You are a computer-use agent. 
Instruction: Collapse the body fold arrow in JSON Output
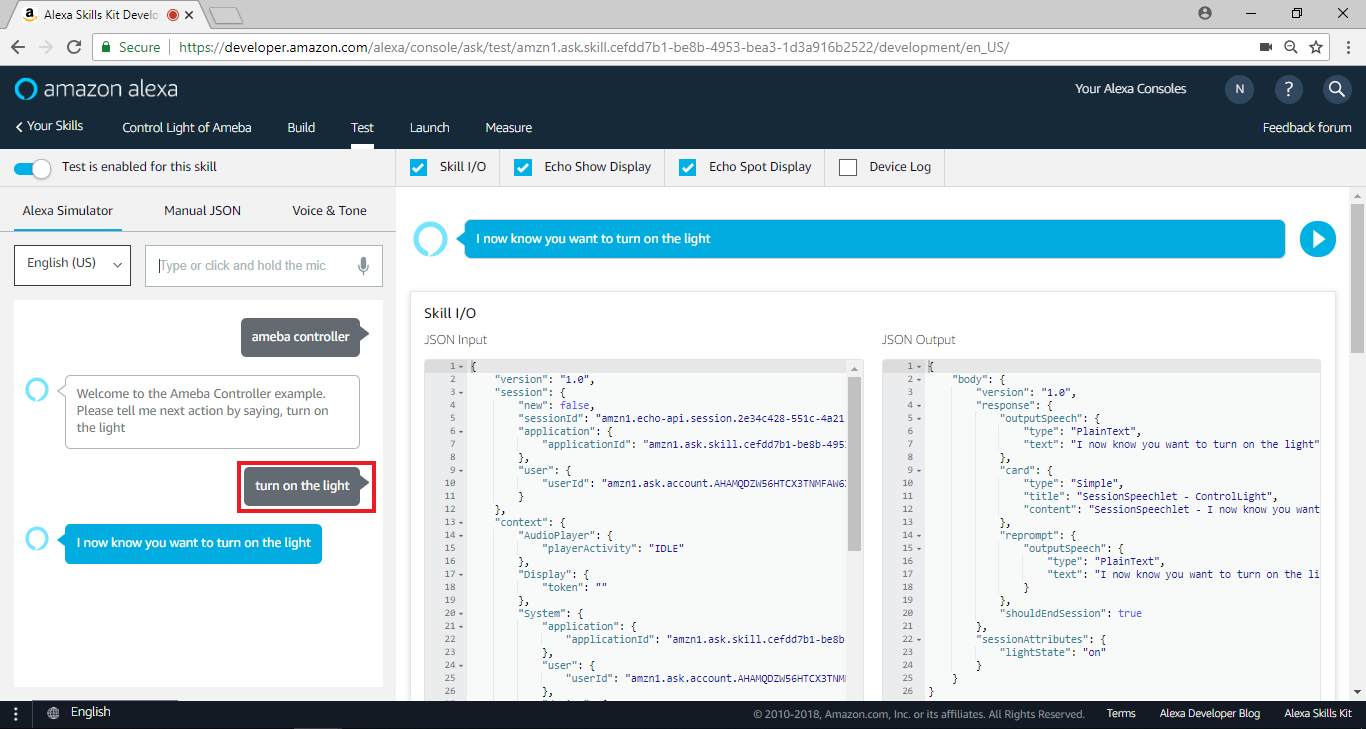point(918,380)
